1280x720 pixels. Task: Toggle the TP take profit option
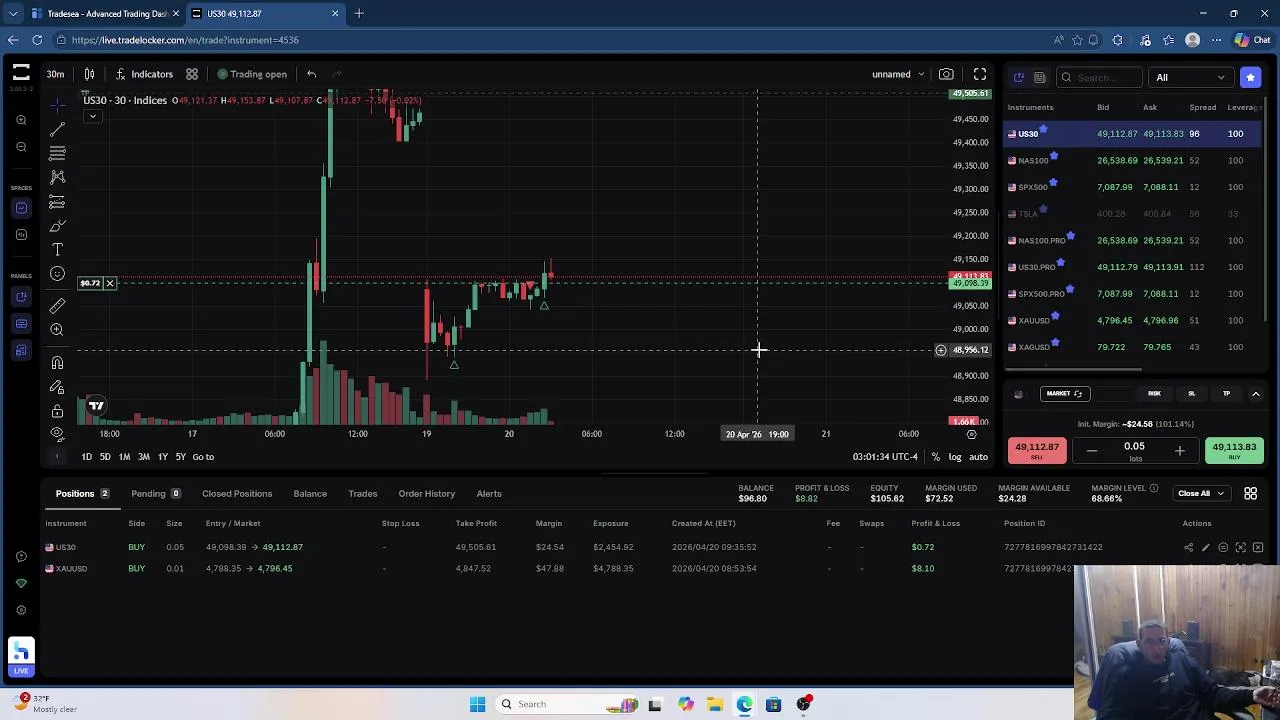(1226, 394)
